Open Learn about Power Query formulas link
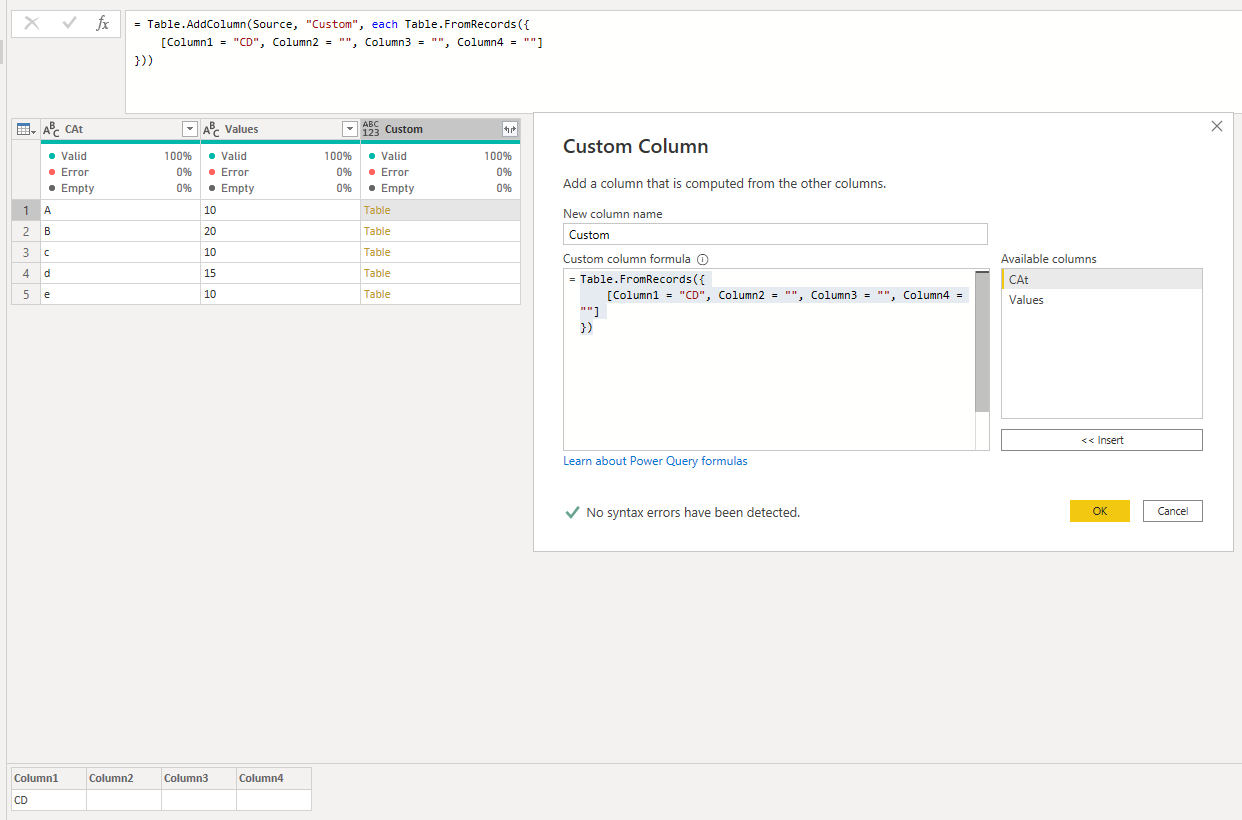 [655, 461]
